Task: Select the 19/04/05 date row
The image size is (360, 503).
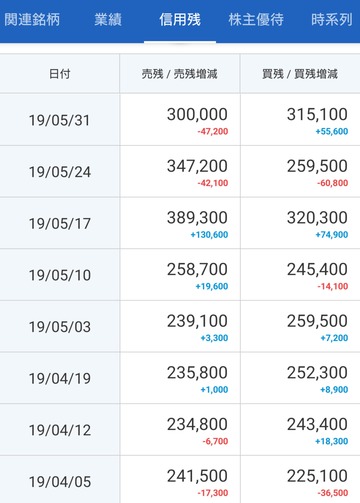Action: click(180, 480)
